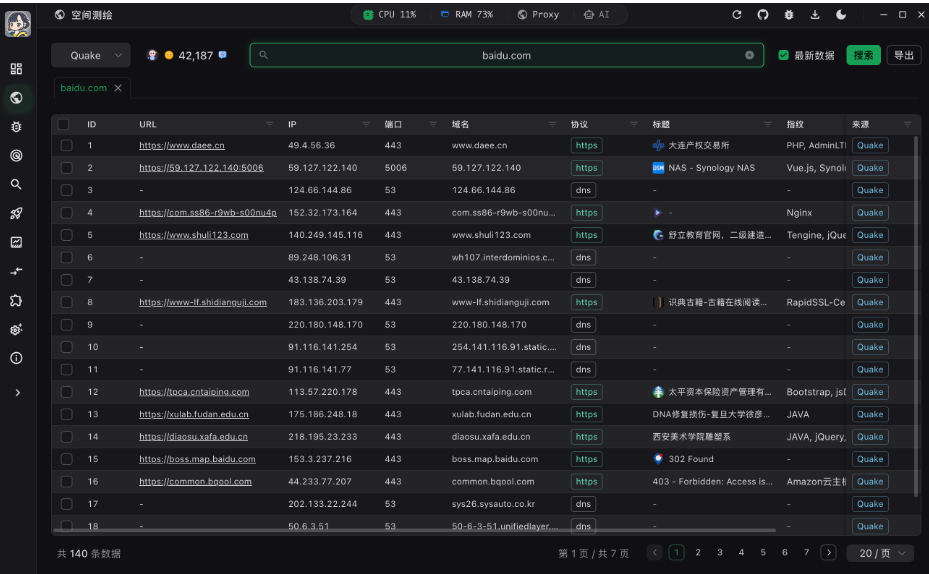
Task: Click the refresh icon in title bar
Action: (736, 15)
